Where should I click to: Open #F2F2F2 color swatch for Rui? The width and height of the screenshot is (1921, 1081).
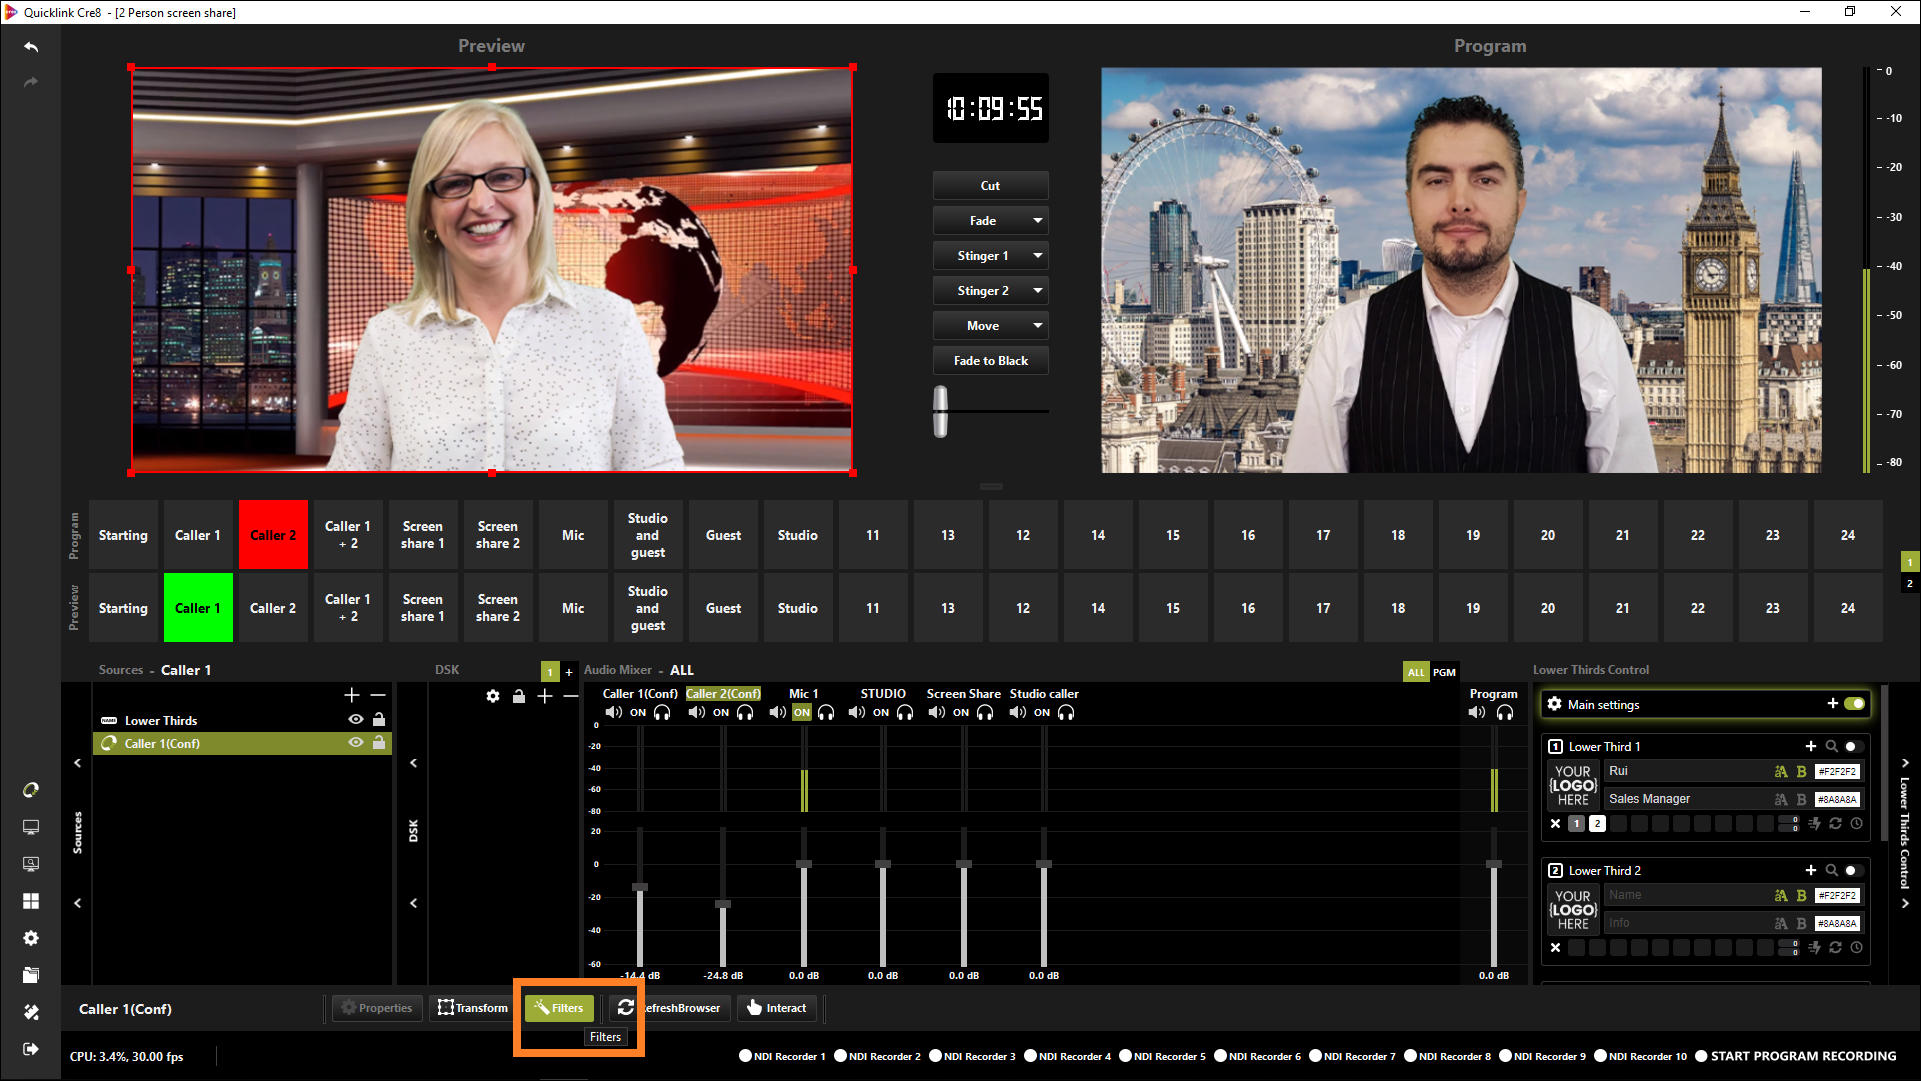(1837, 772)
